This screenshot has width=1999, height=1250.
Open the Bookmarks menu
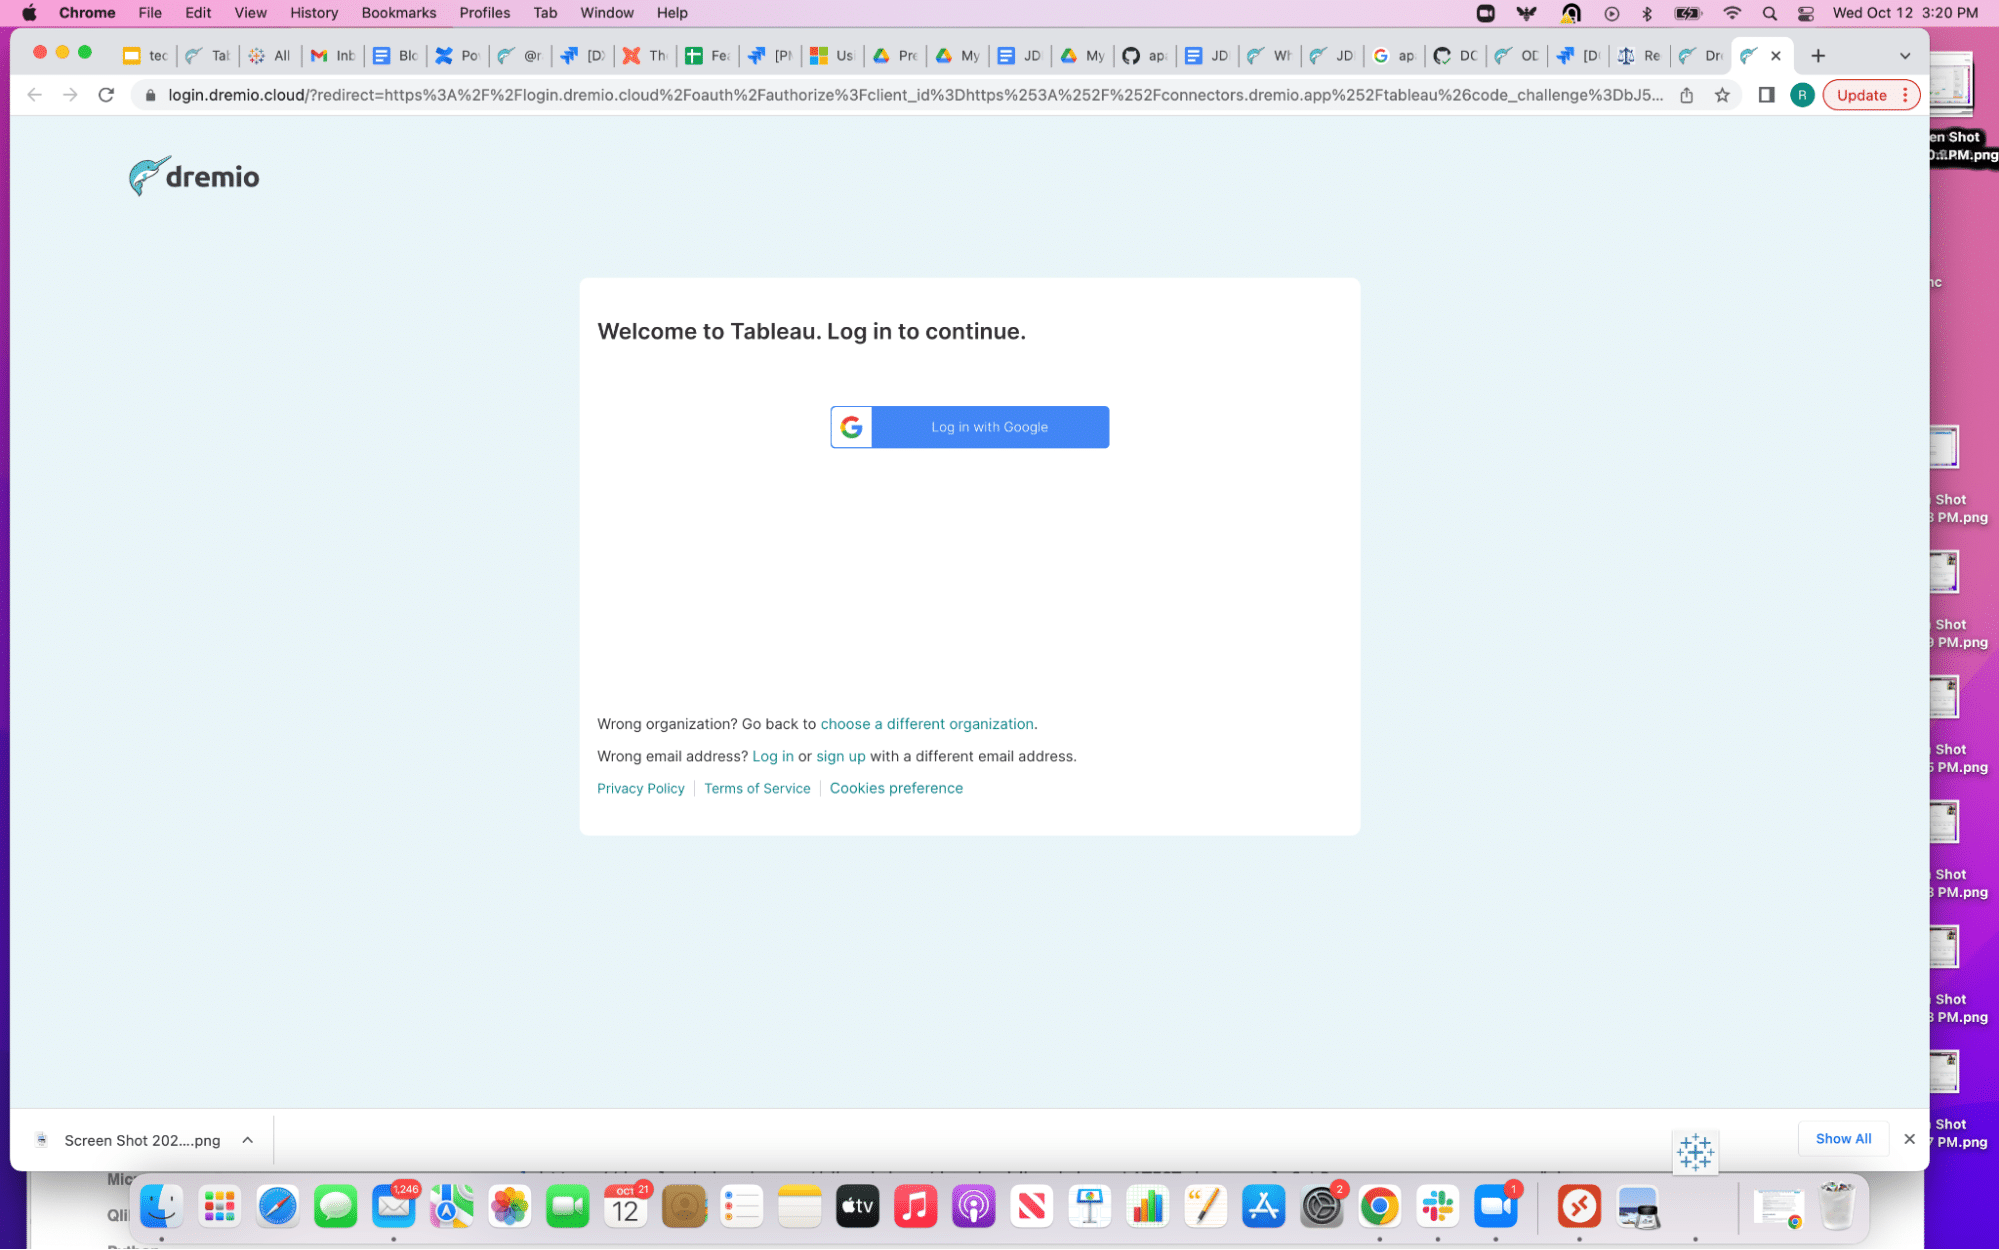pyautogui.click(x=398, y=13)
